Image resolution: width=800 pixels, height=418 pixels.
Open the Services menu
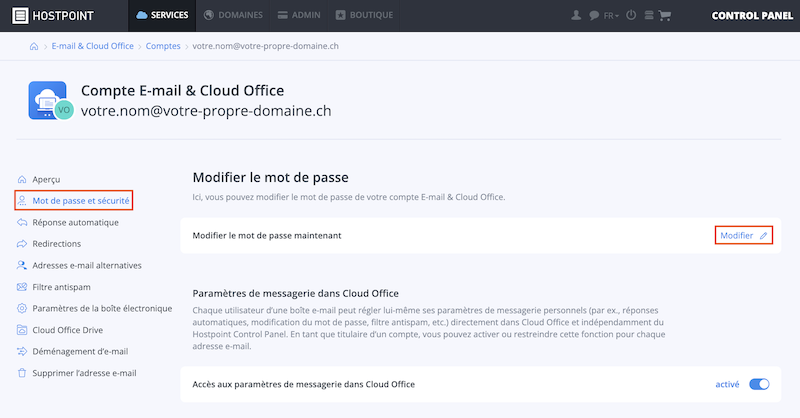162,15
